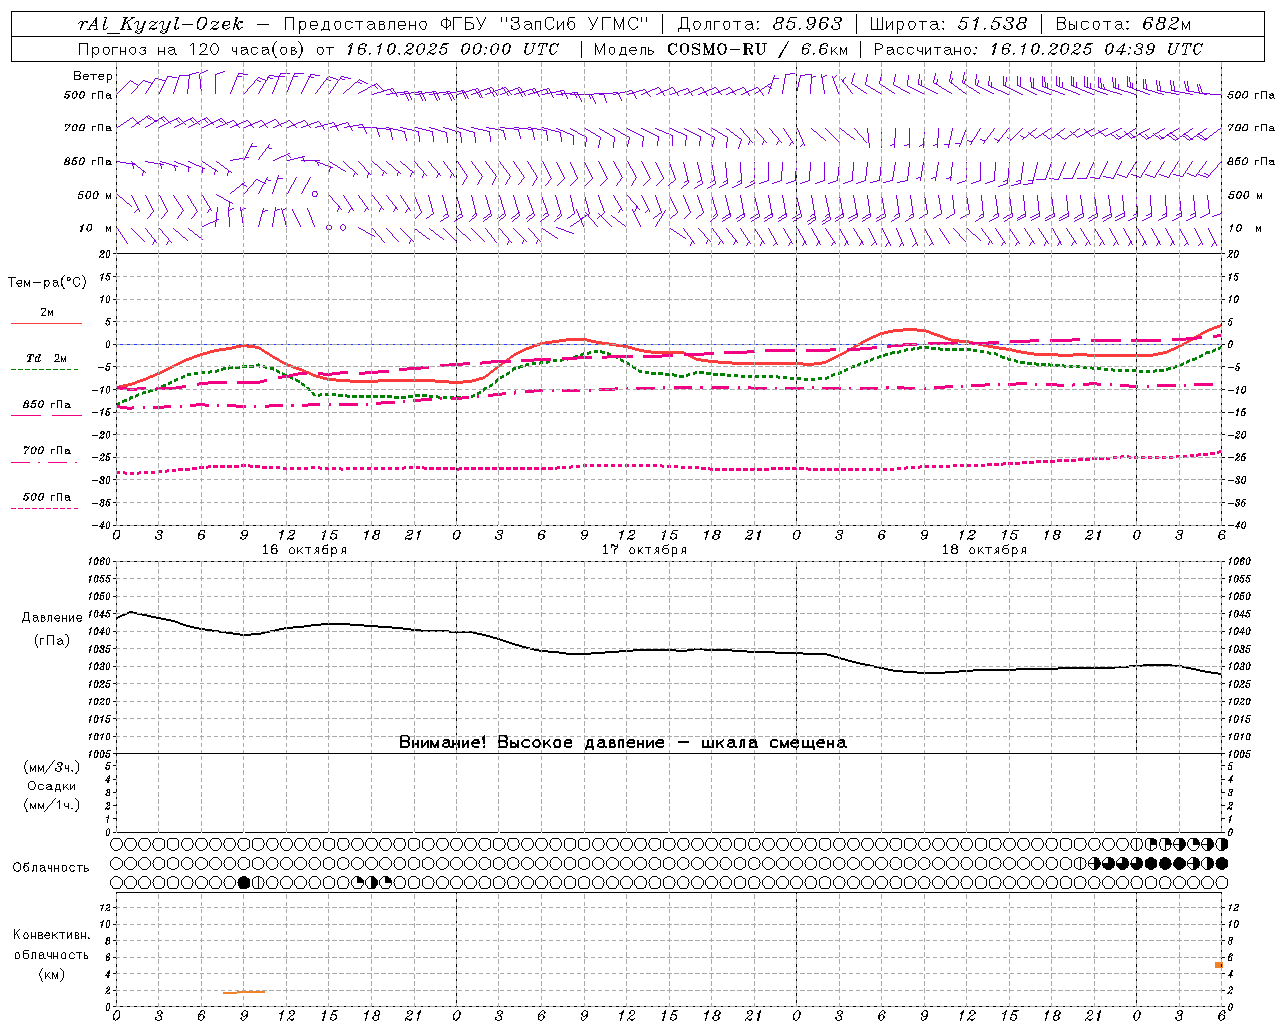
Task: Click the Тем-ра(°C) axis title
Action: tap(48, 283)
